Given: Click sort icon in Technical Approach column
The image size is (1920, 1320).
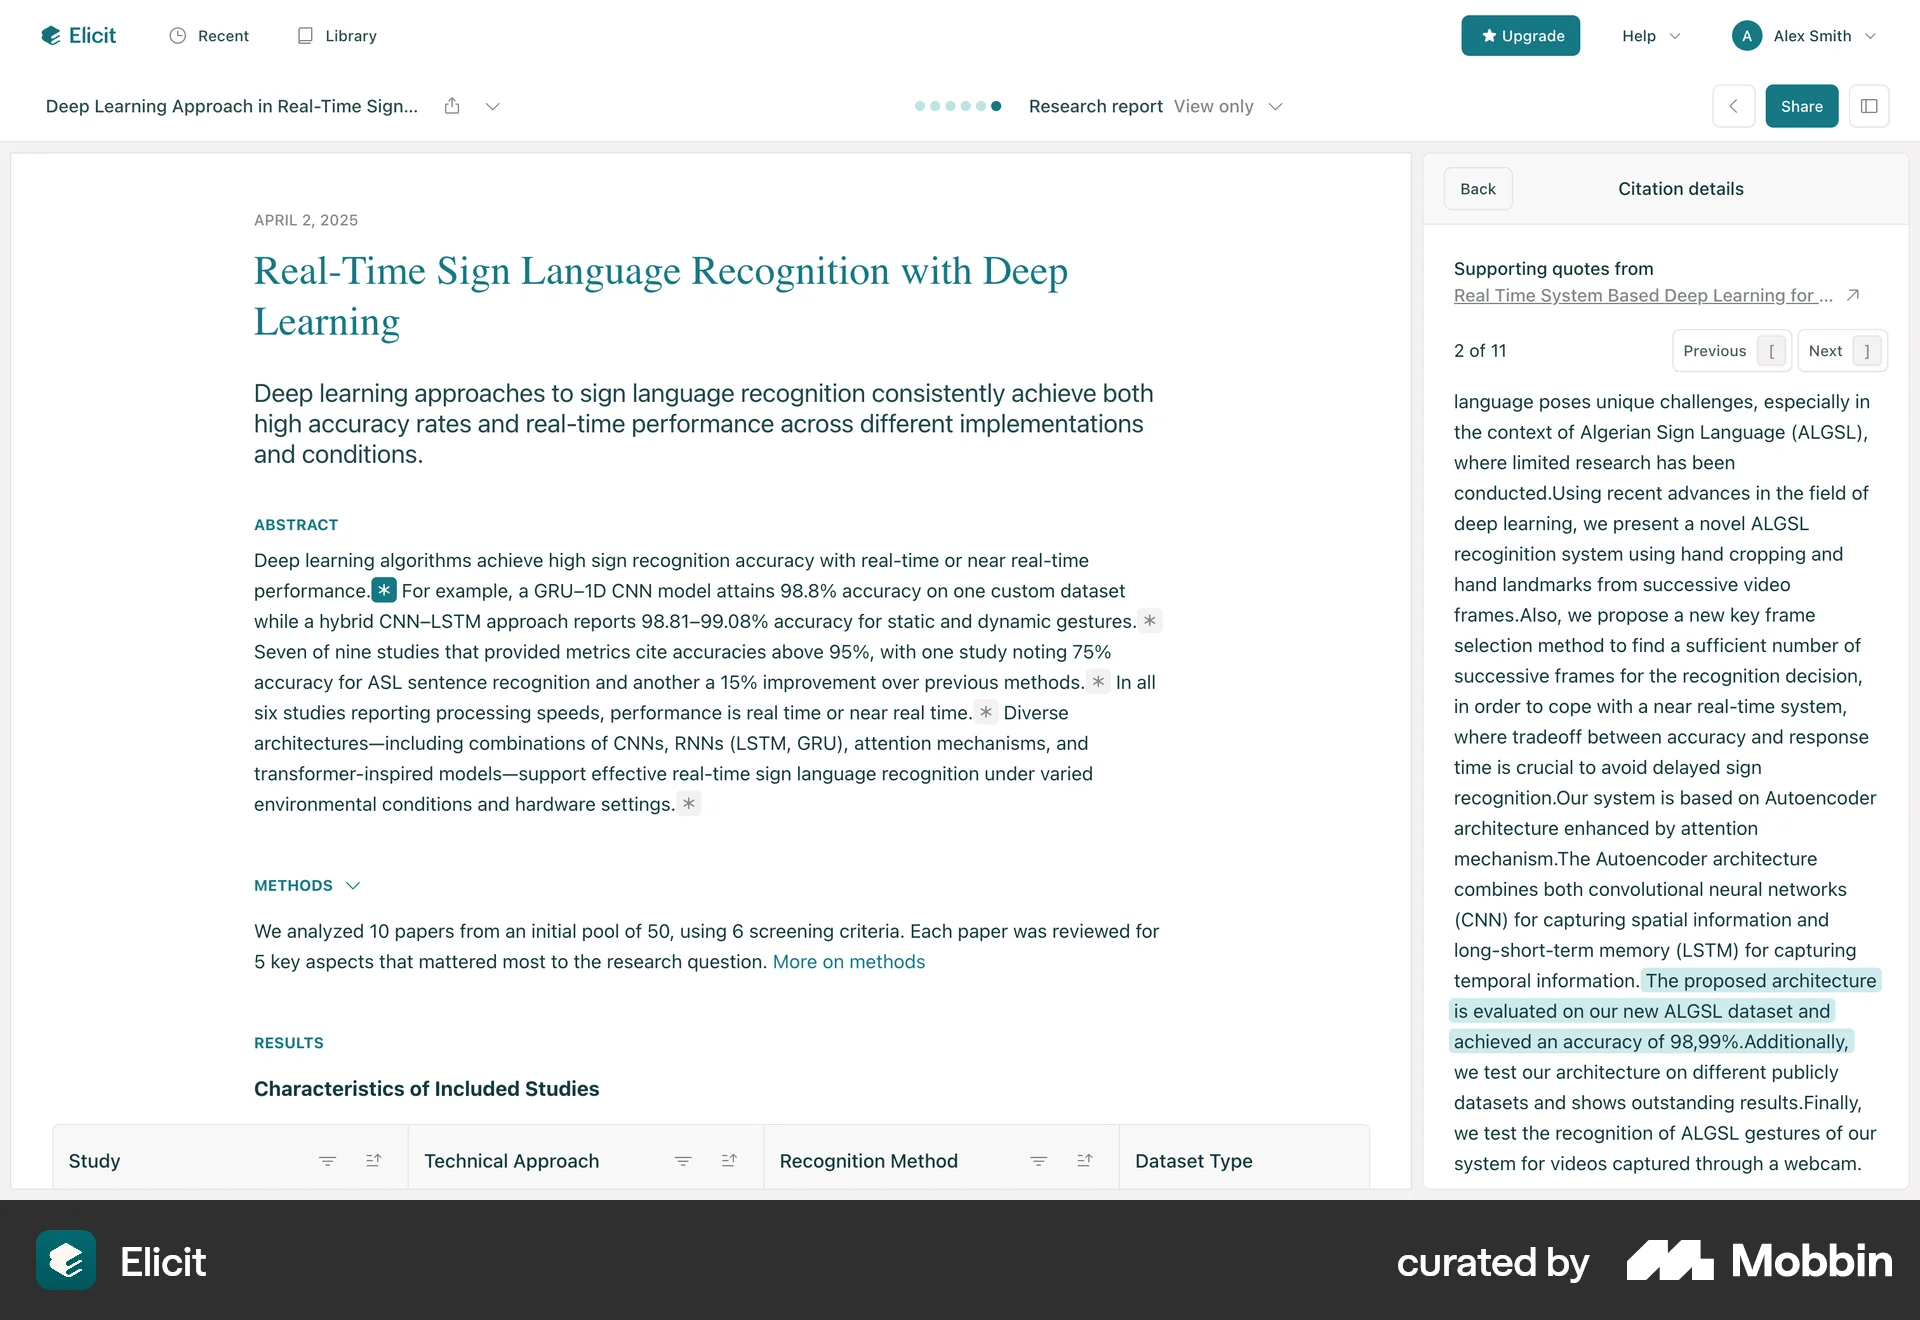Looking at the screenshot, I should click(x=729, y=1161).
